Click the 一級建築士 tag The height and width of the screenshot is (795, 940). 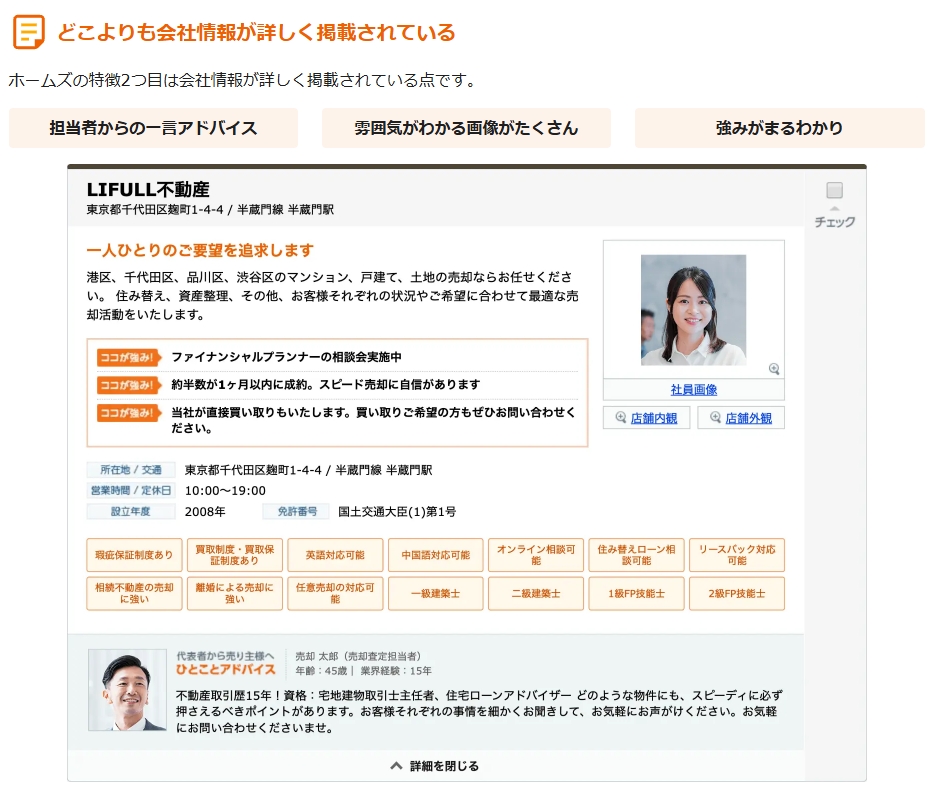click(436, 594)
